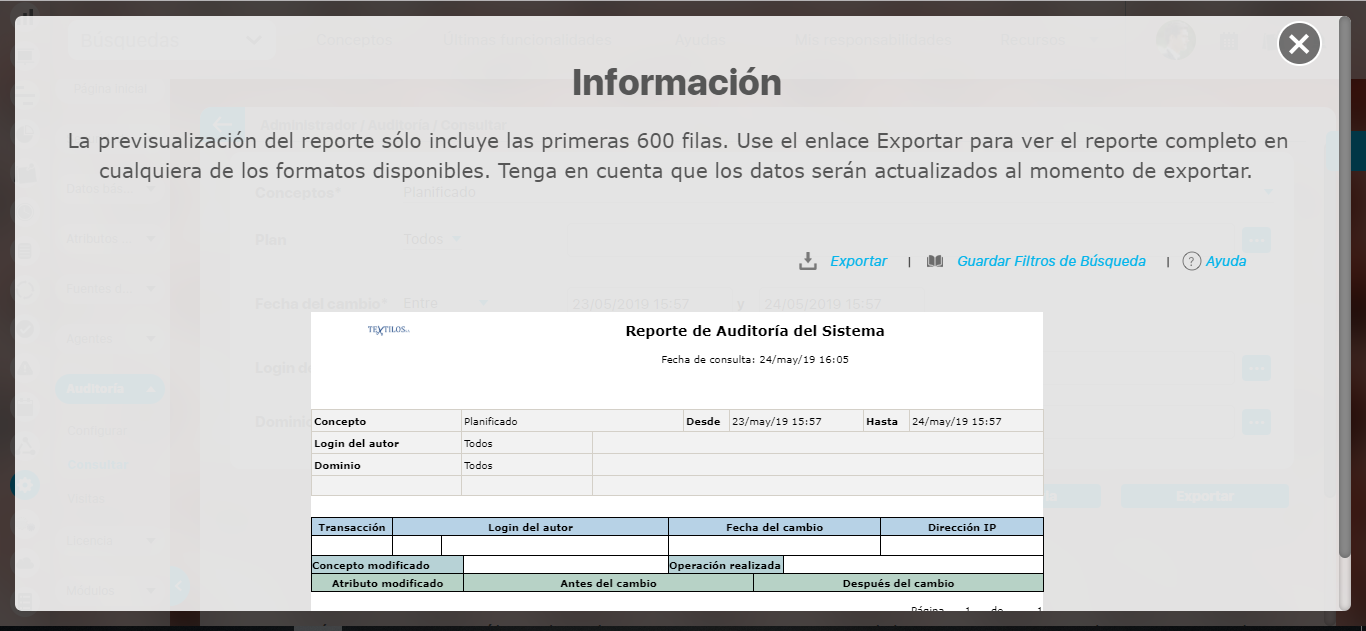This screenshot has width=1366, height=631.
Task: Open the Plan Todos dropdown
Action: click(432, 240)
